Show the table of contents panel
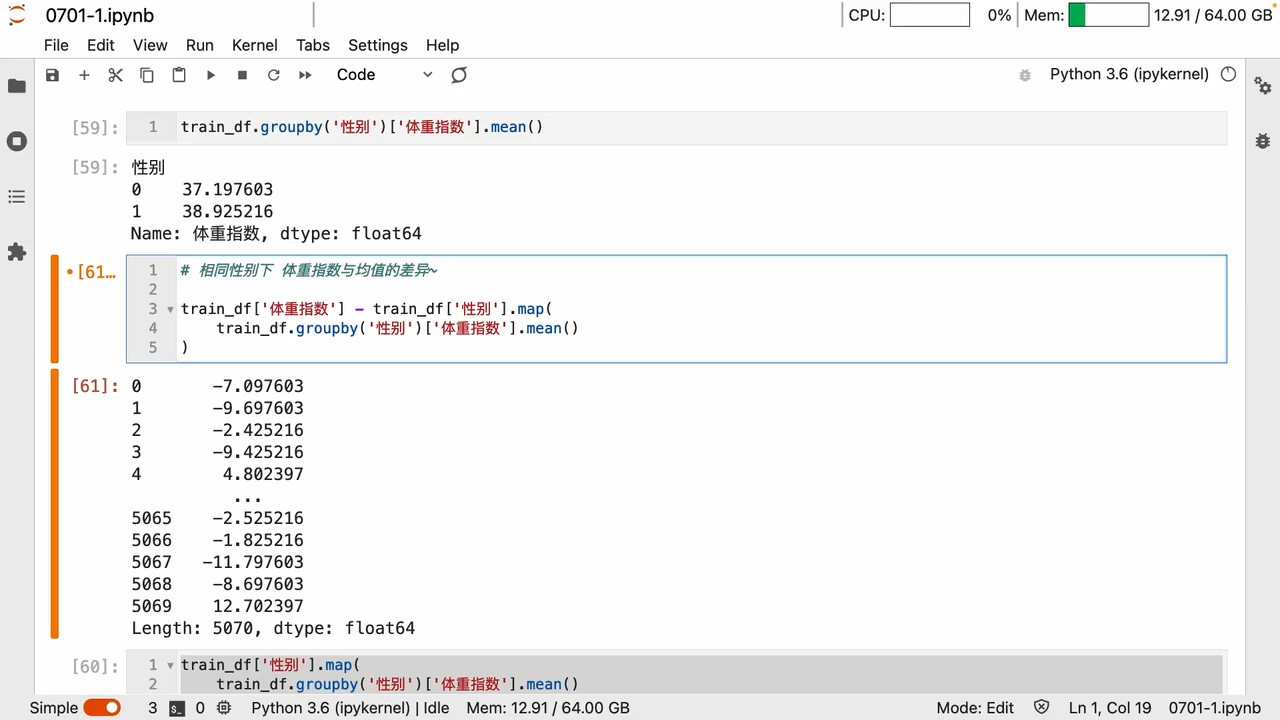Viewport: 1280px width, 720px height. 17,197
